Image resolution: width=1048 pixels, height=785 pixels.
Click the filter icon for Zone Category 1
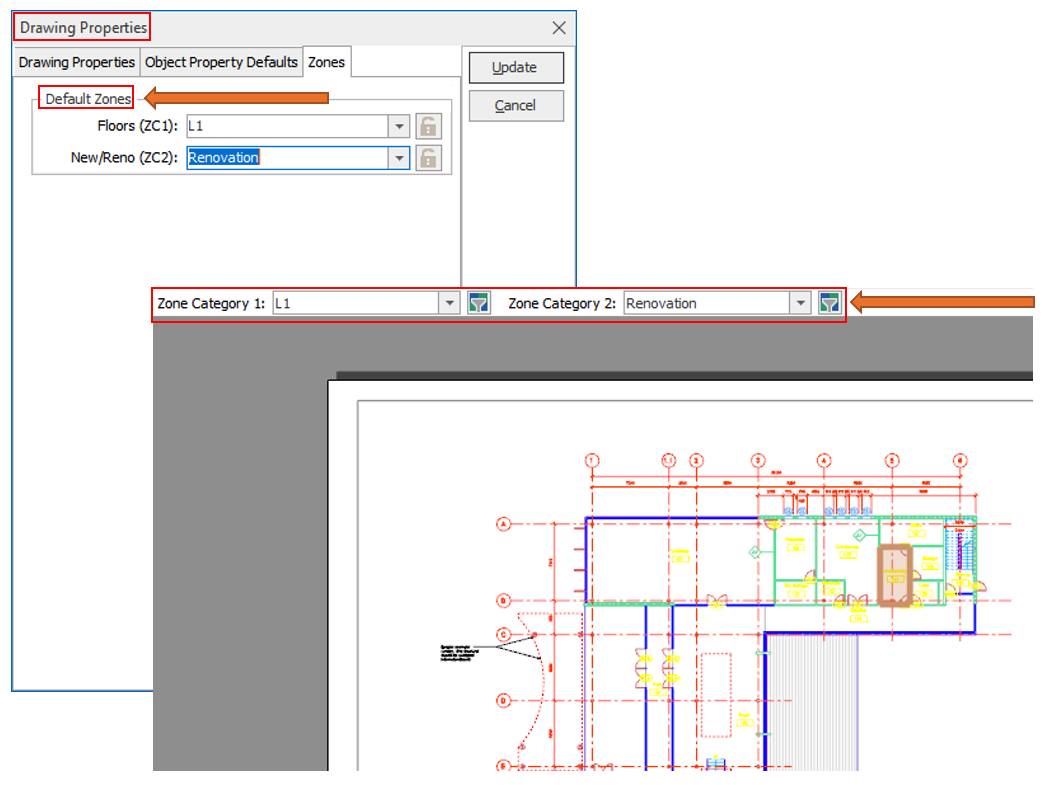[x=479, y=303]
